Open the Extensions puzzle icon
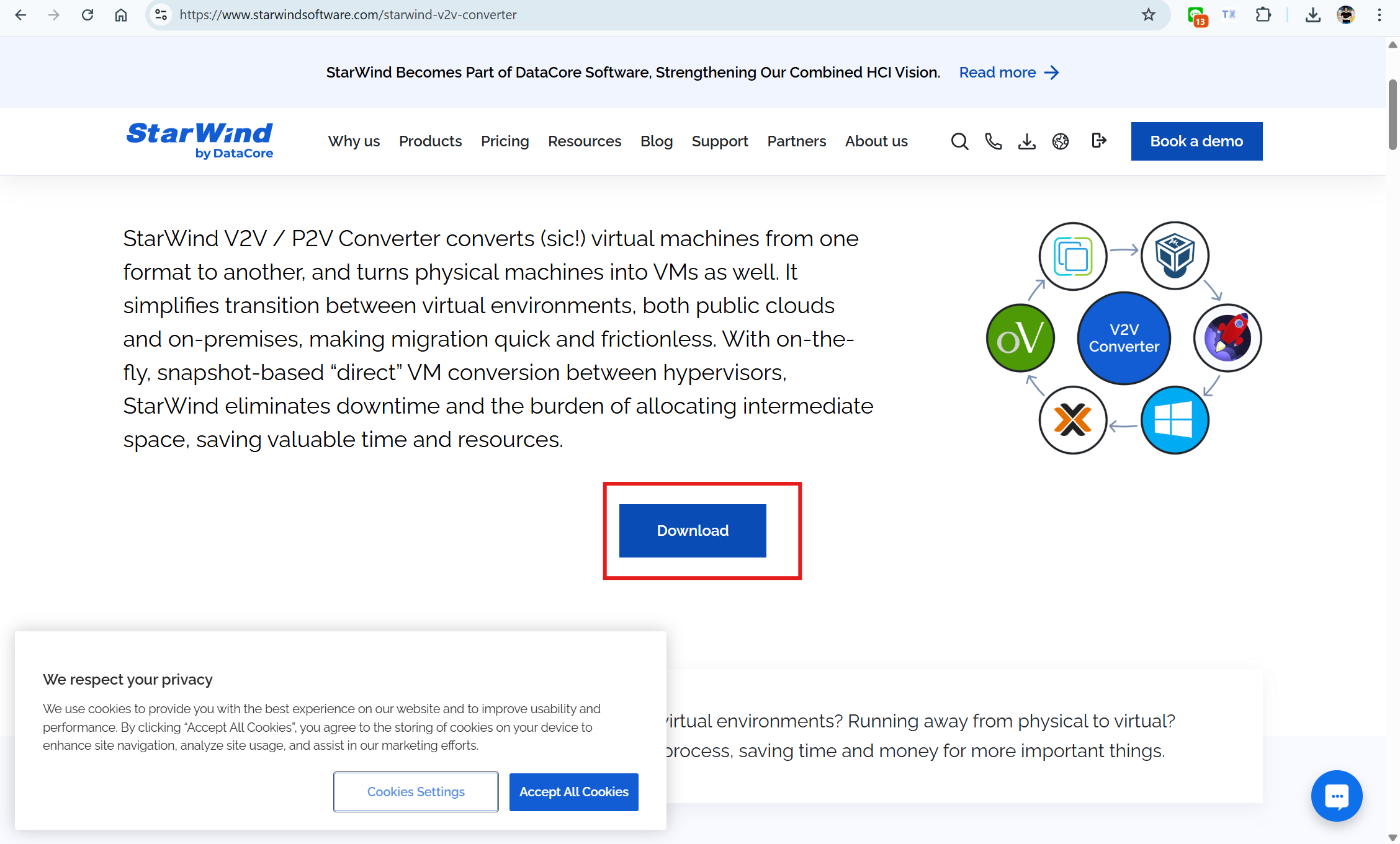 click(1263, 15)
